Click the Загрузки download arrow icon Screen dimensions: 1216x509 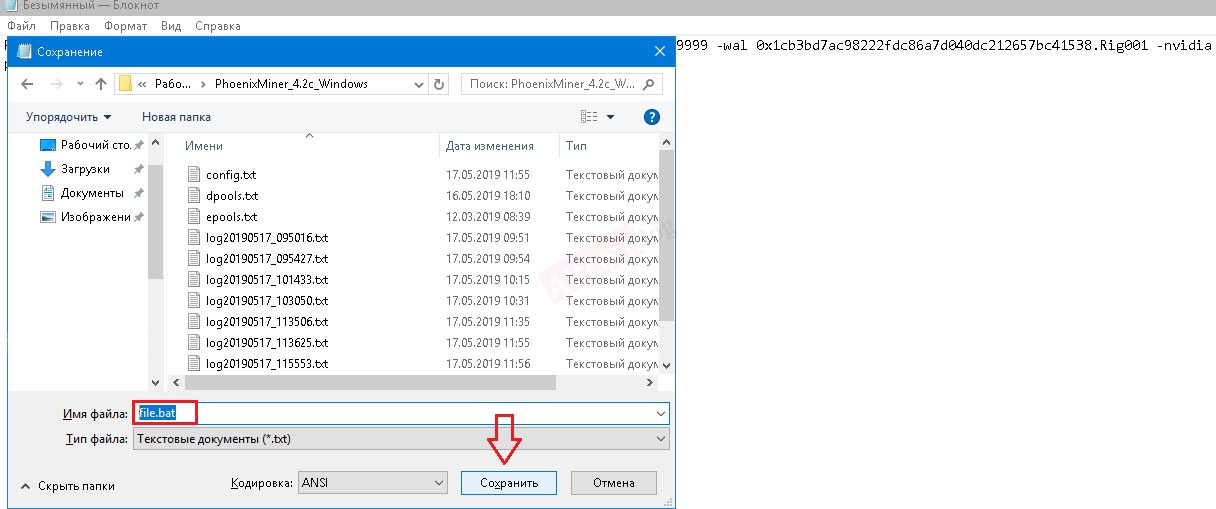[x=47, y=169]
